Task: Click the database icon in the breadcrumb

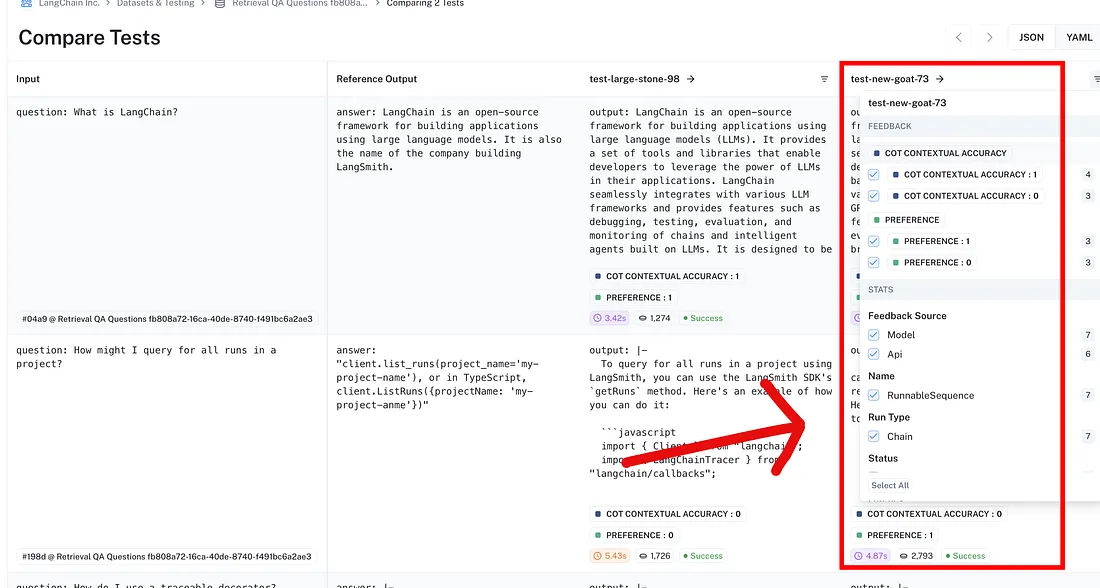Action: (220, 4)
